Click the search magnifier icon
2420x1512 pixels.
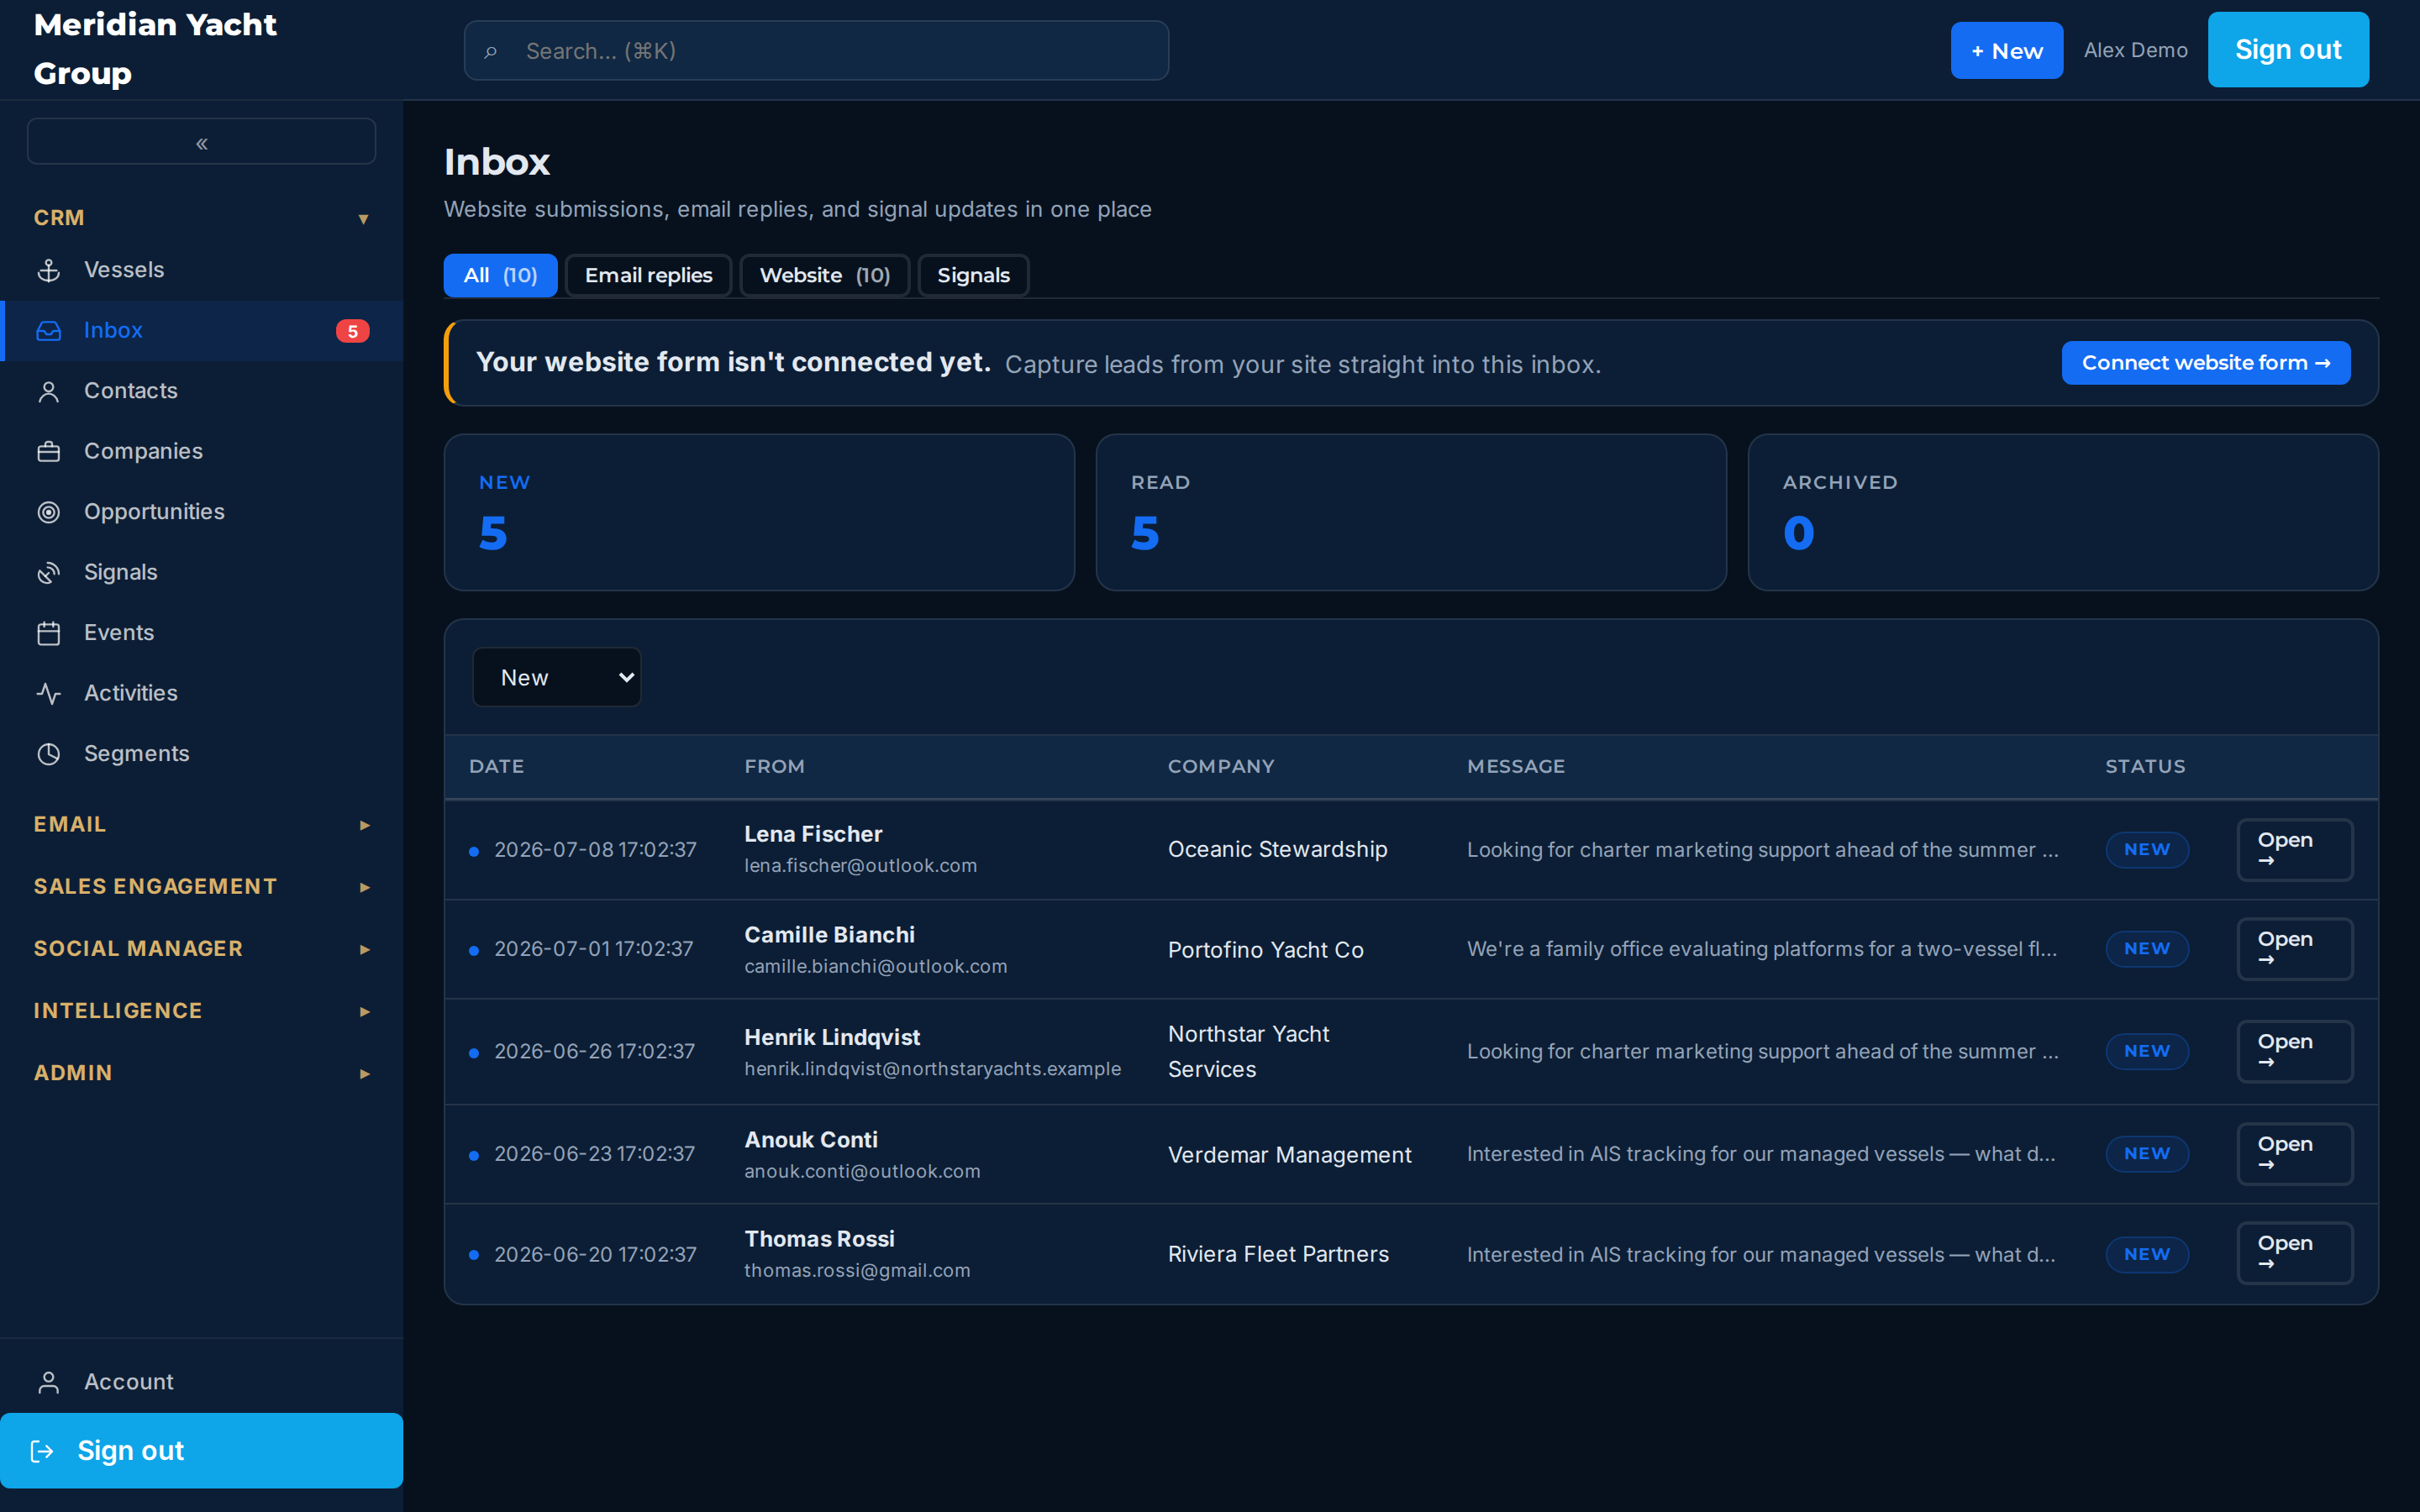490,51
